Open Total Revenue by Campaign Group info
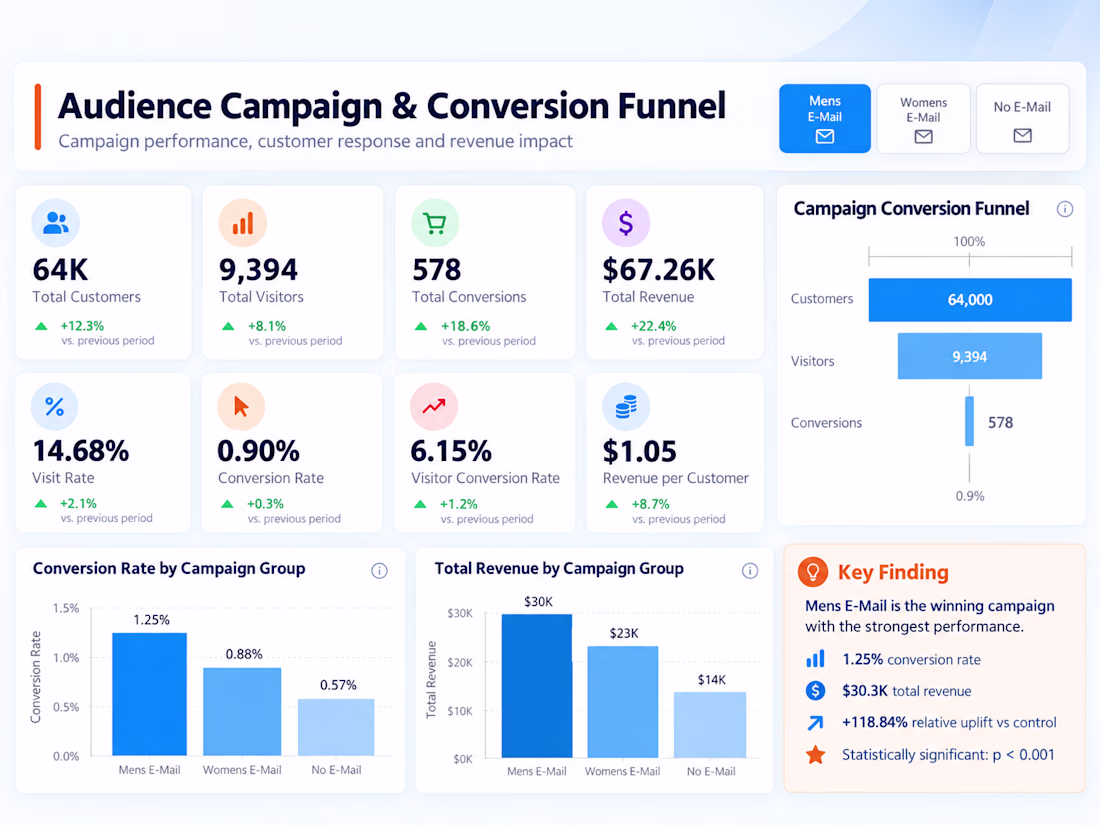1100x825 pixels. [750, 570]
